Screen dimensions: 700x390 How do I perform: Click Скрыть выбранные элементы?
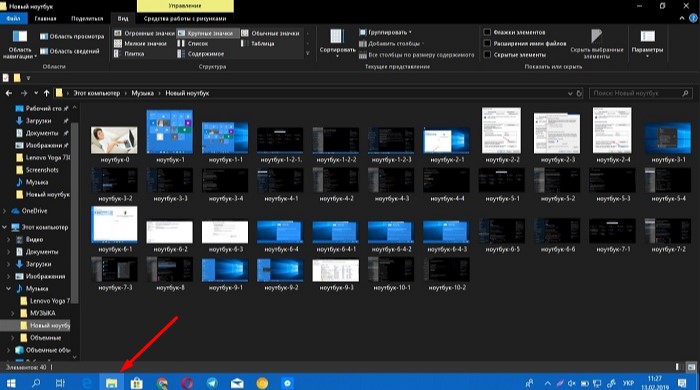(x=597, y=44)
